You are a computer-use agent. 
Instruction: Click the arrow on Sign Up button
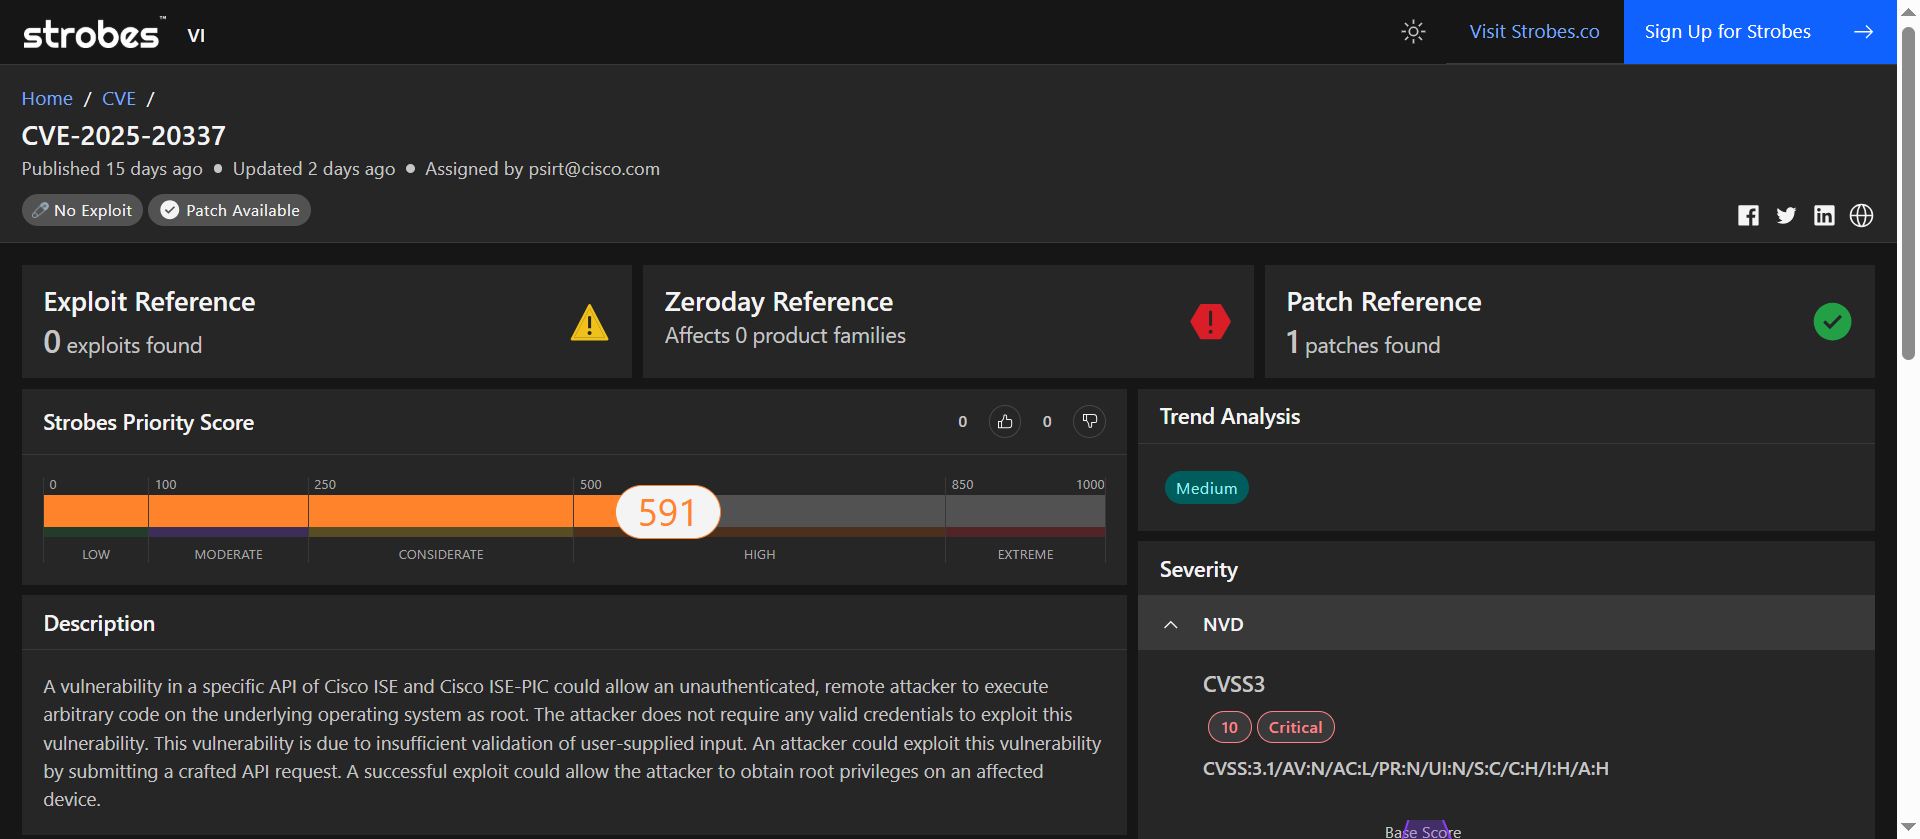coord(1863,32)
